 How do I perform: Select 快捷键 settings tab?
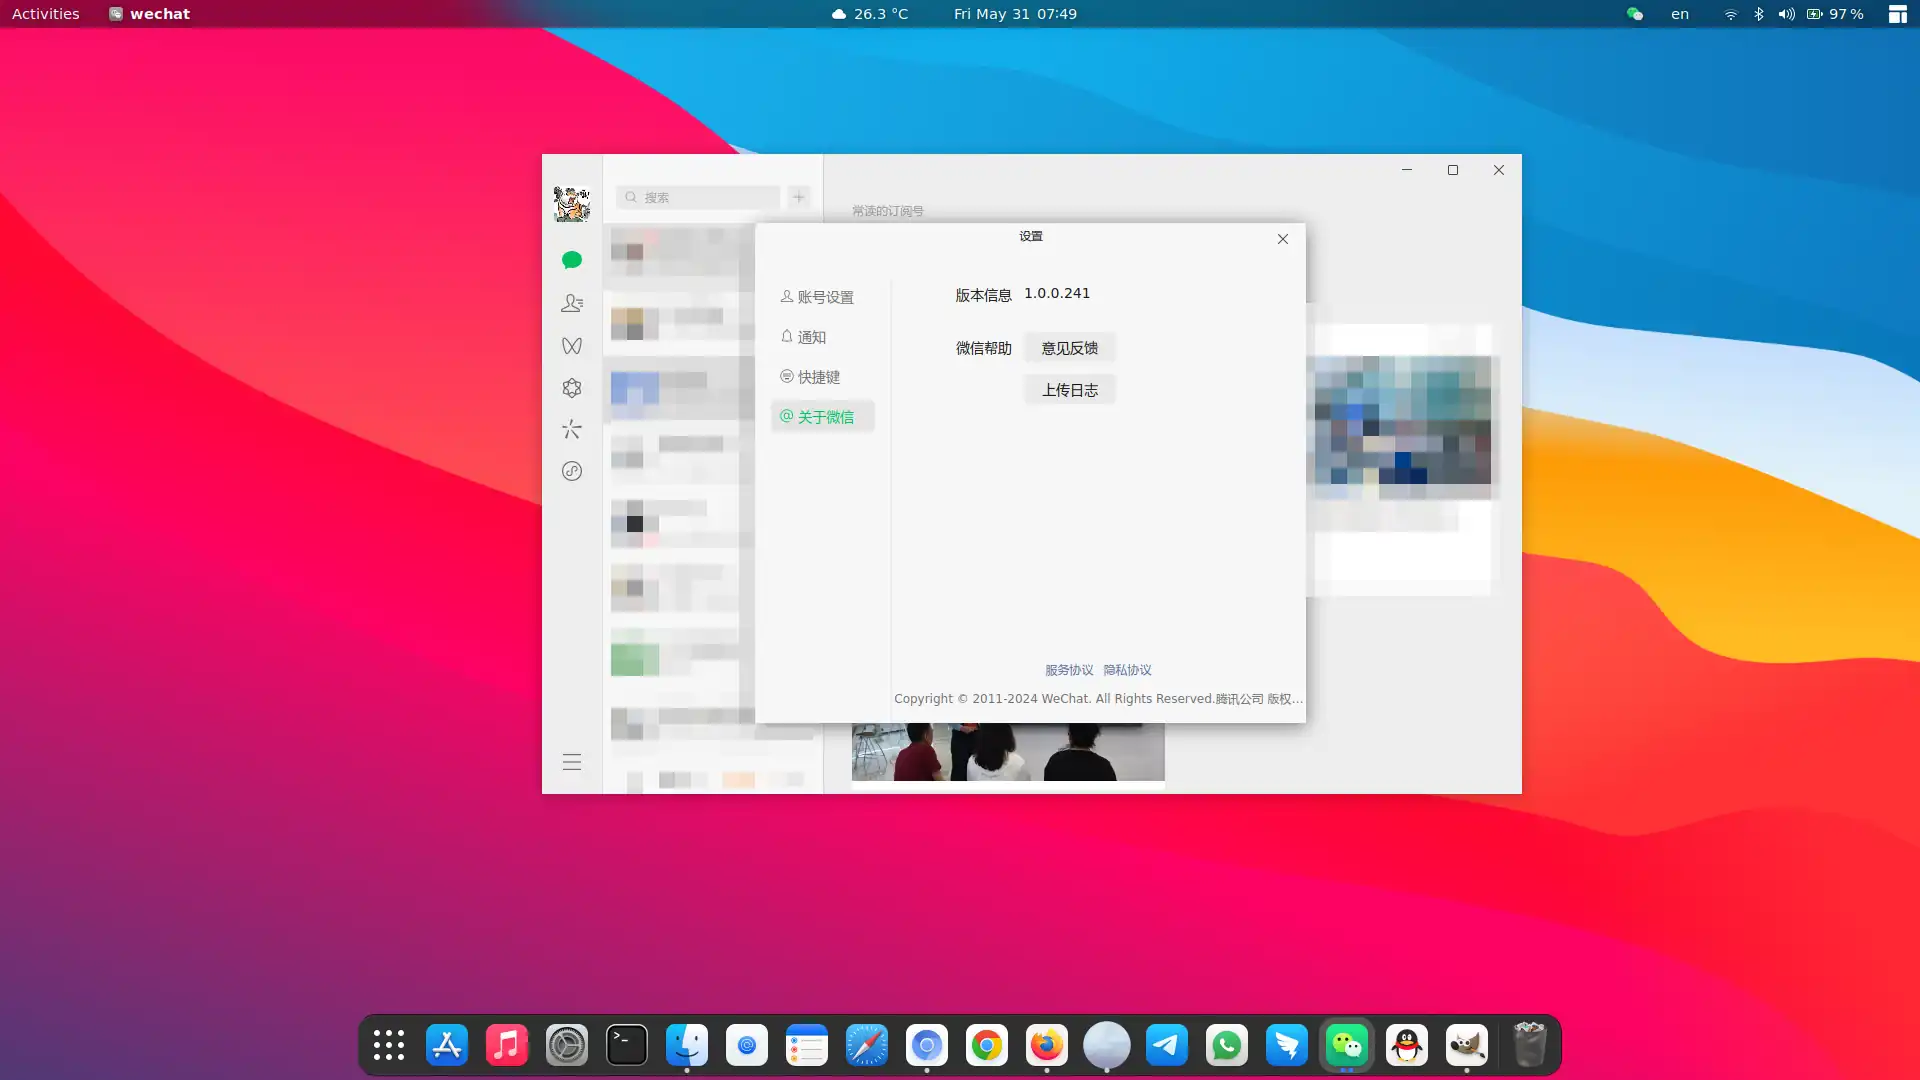pyautogui.click(x=817, y=377)
